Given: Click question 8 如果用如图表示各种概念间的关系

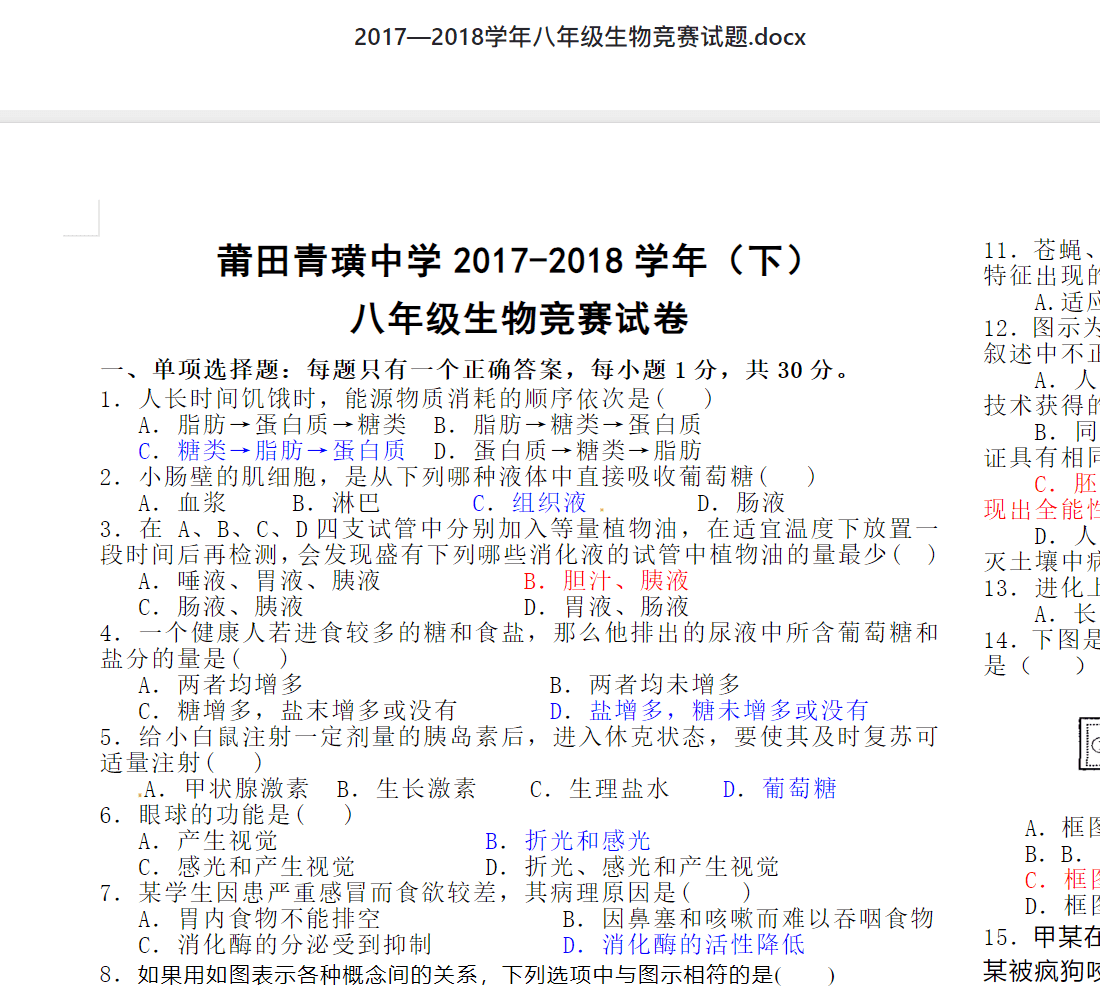Looking at the screenshot, I should (x=468, y=975).
